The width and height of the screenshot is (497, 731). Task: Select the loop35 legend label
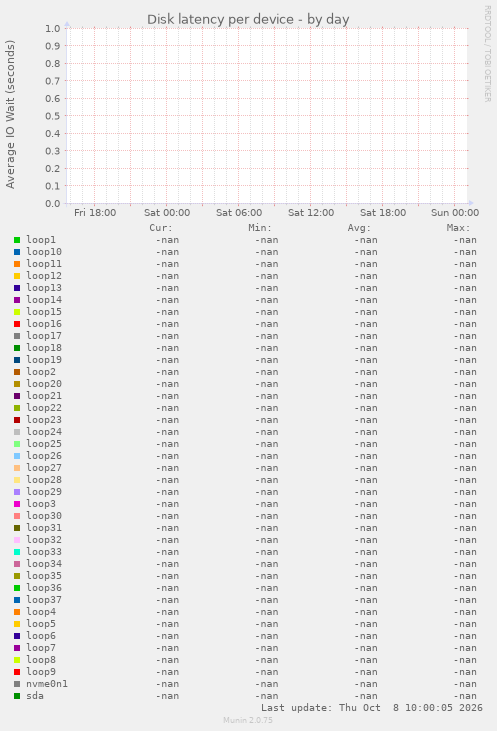coord(44,576)
